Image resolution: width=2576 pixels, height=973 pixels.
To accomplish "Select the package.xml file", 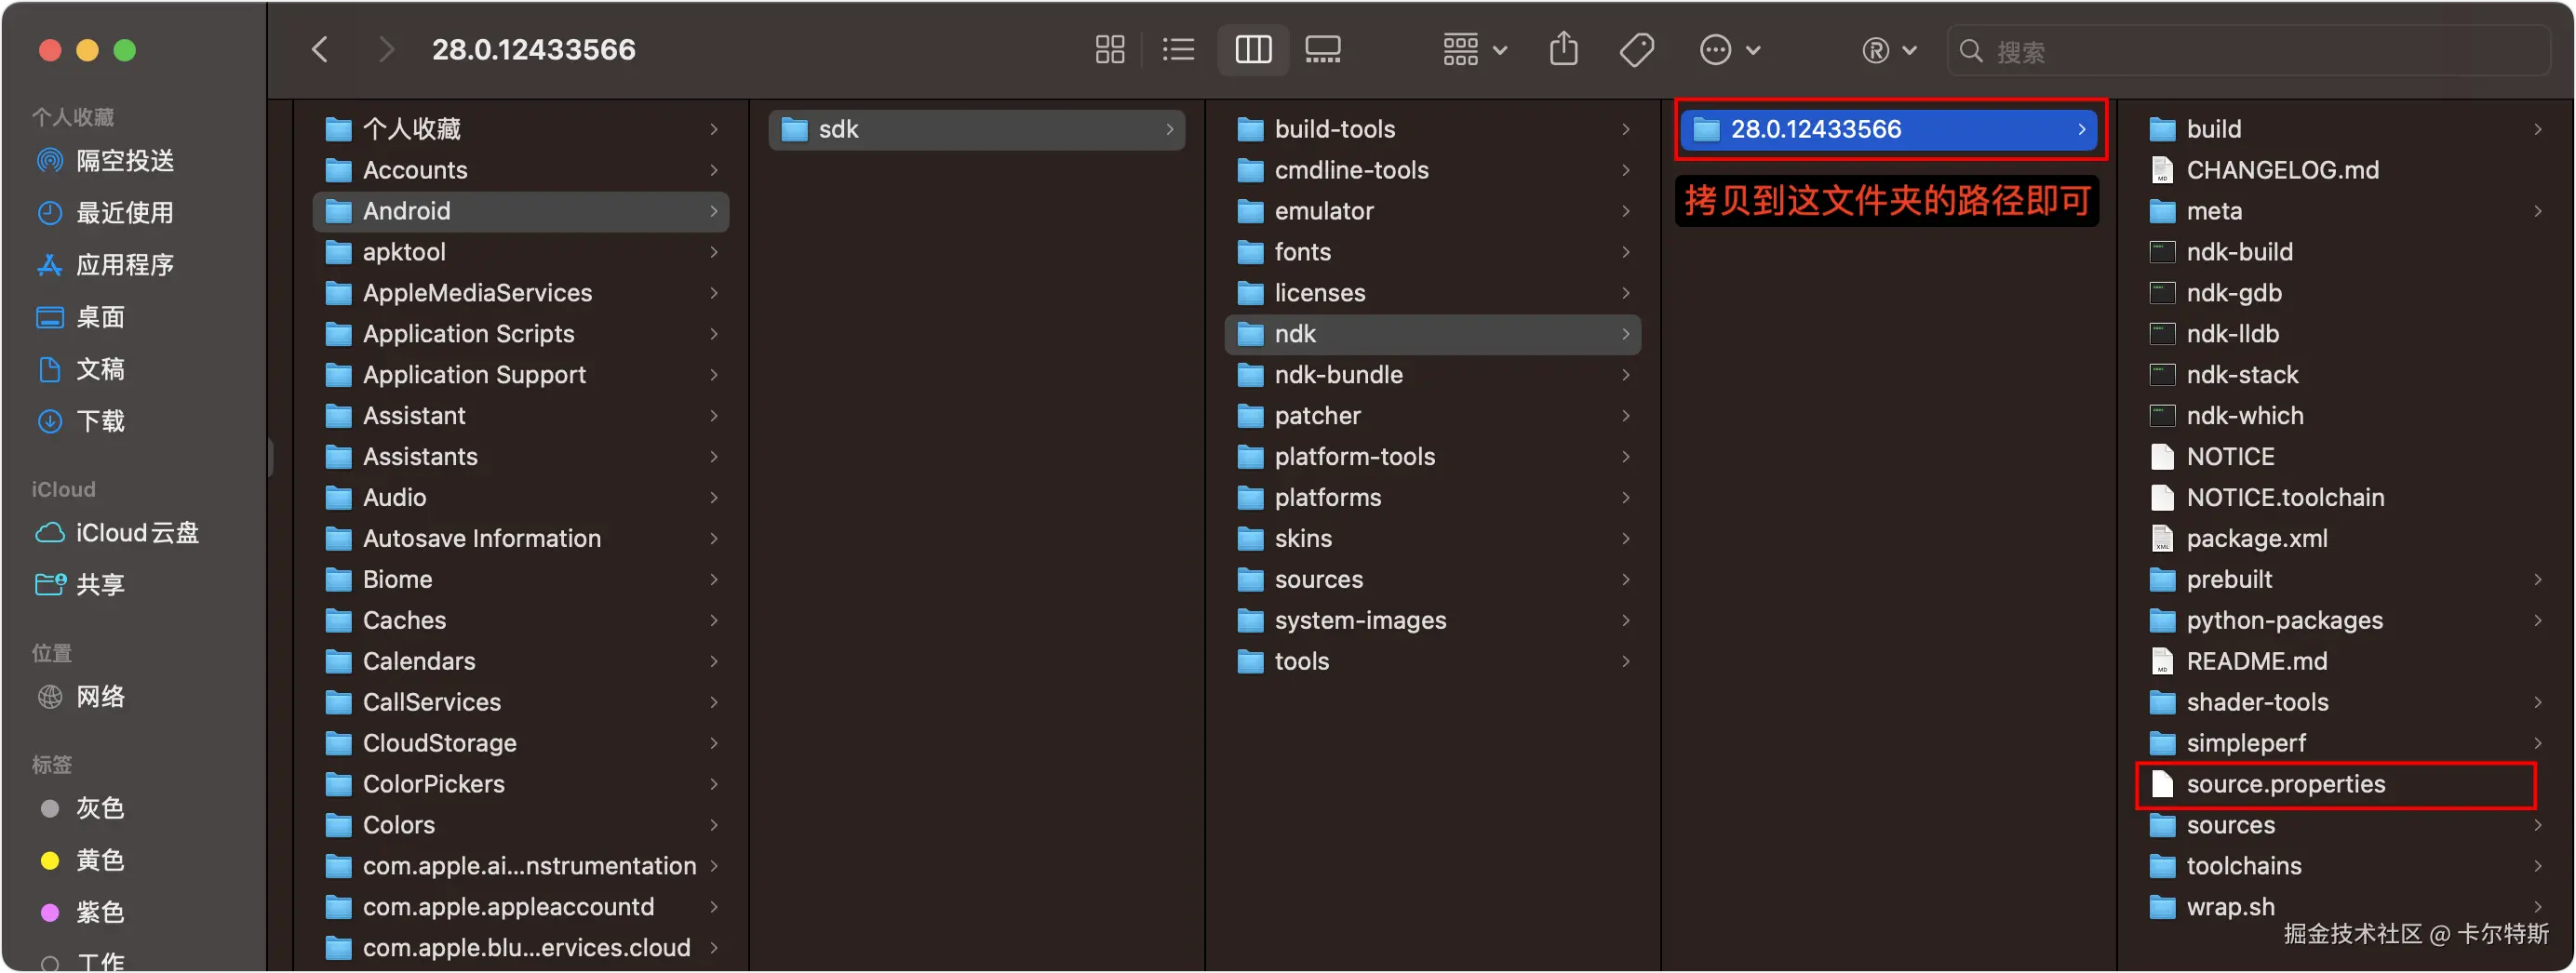I will pos(2345,539).
